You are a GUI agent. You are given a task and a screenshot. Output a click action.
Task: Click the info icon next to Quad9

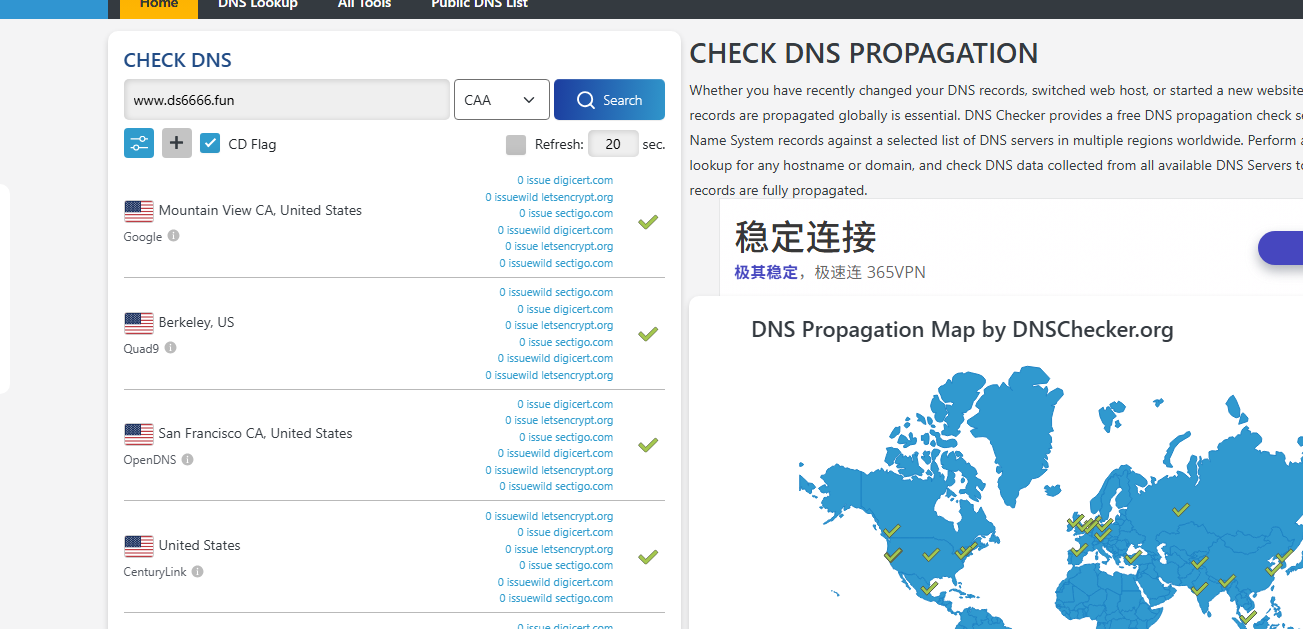171,348
